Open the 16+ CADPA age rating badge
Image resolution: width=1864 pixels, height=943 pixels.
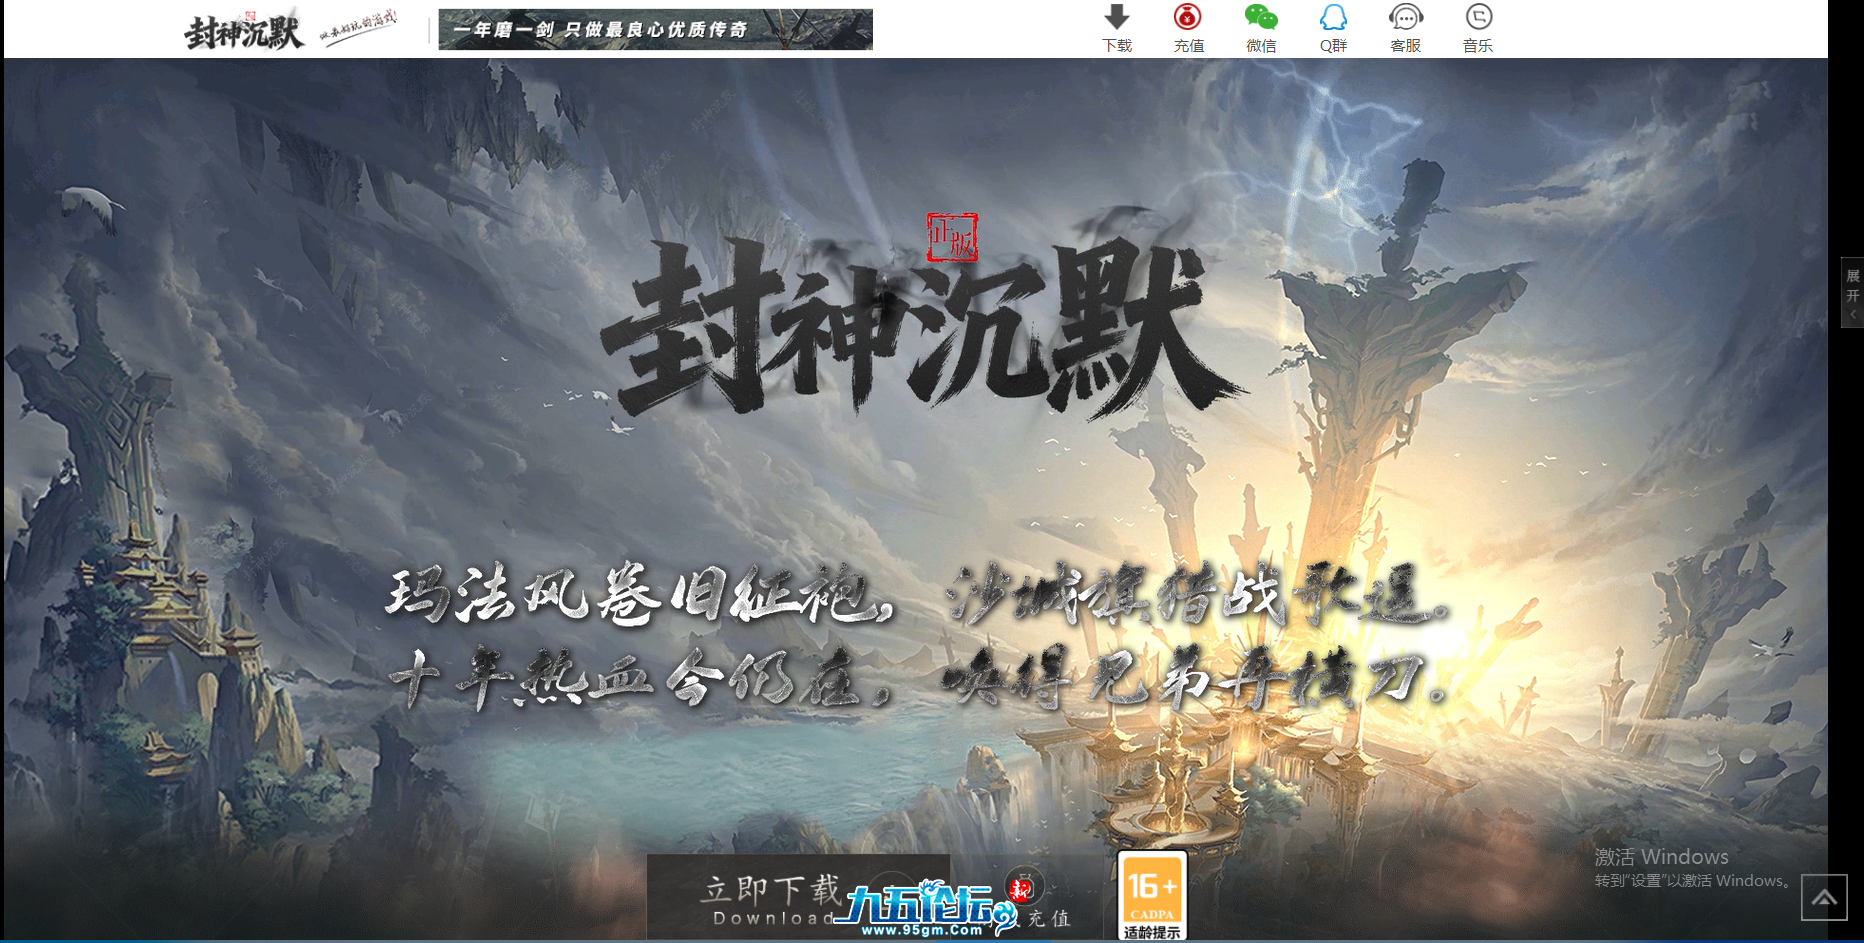point(1152,887)
